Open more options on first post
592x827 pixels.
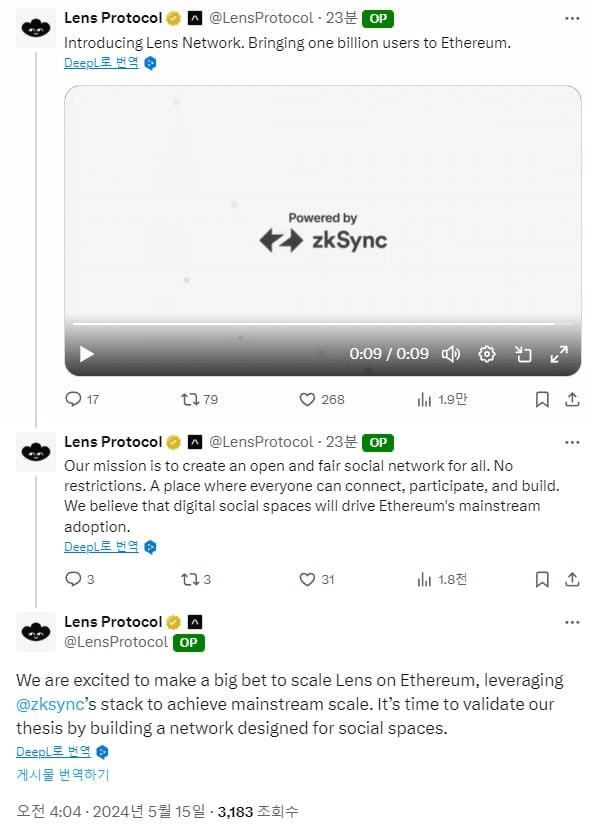click(x=572, y=18)
